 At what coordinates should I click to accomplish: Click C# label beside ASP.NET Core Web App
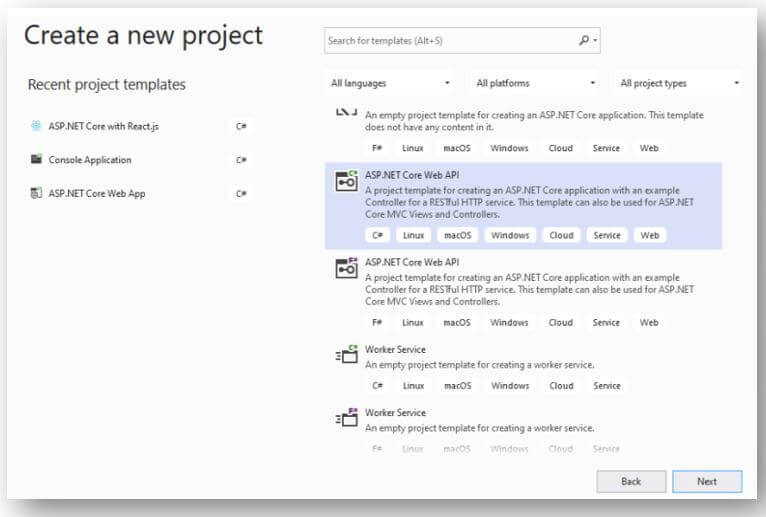[241, 194]
